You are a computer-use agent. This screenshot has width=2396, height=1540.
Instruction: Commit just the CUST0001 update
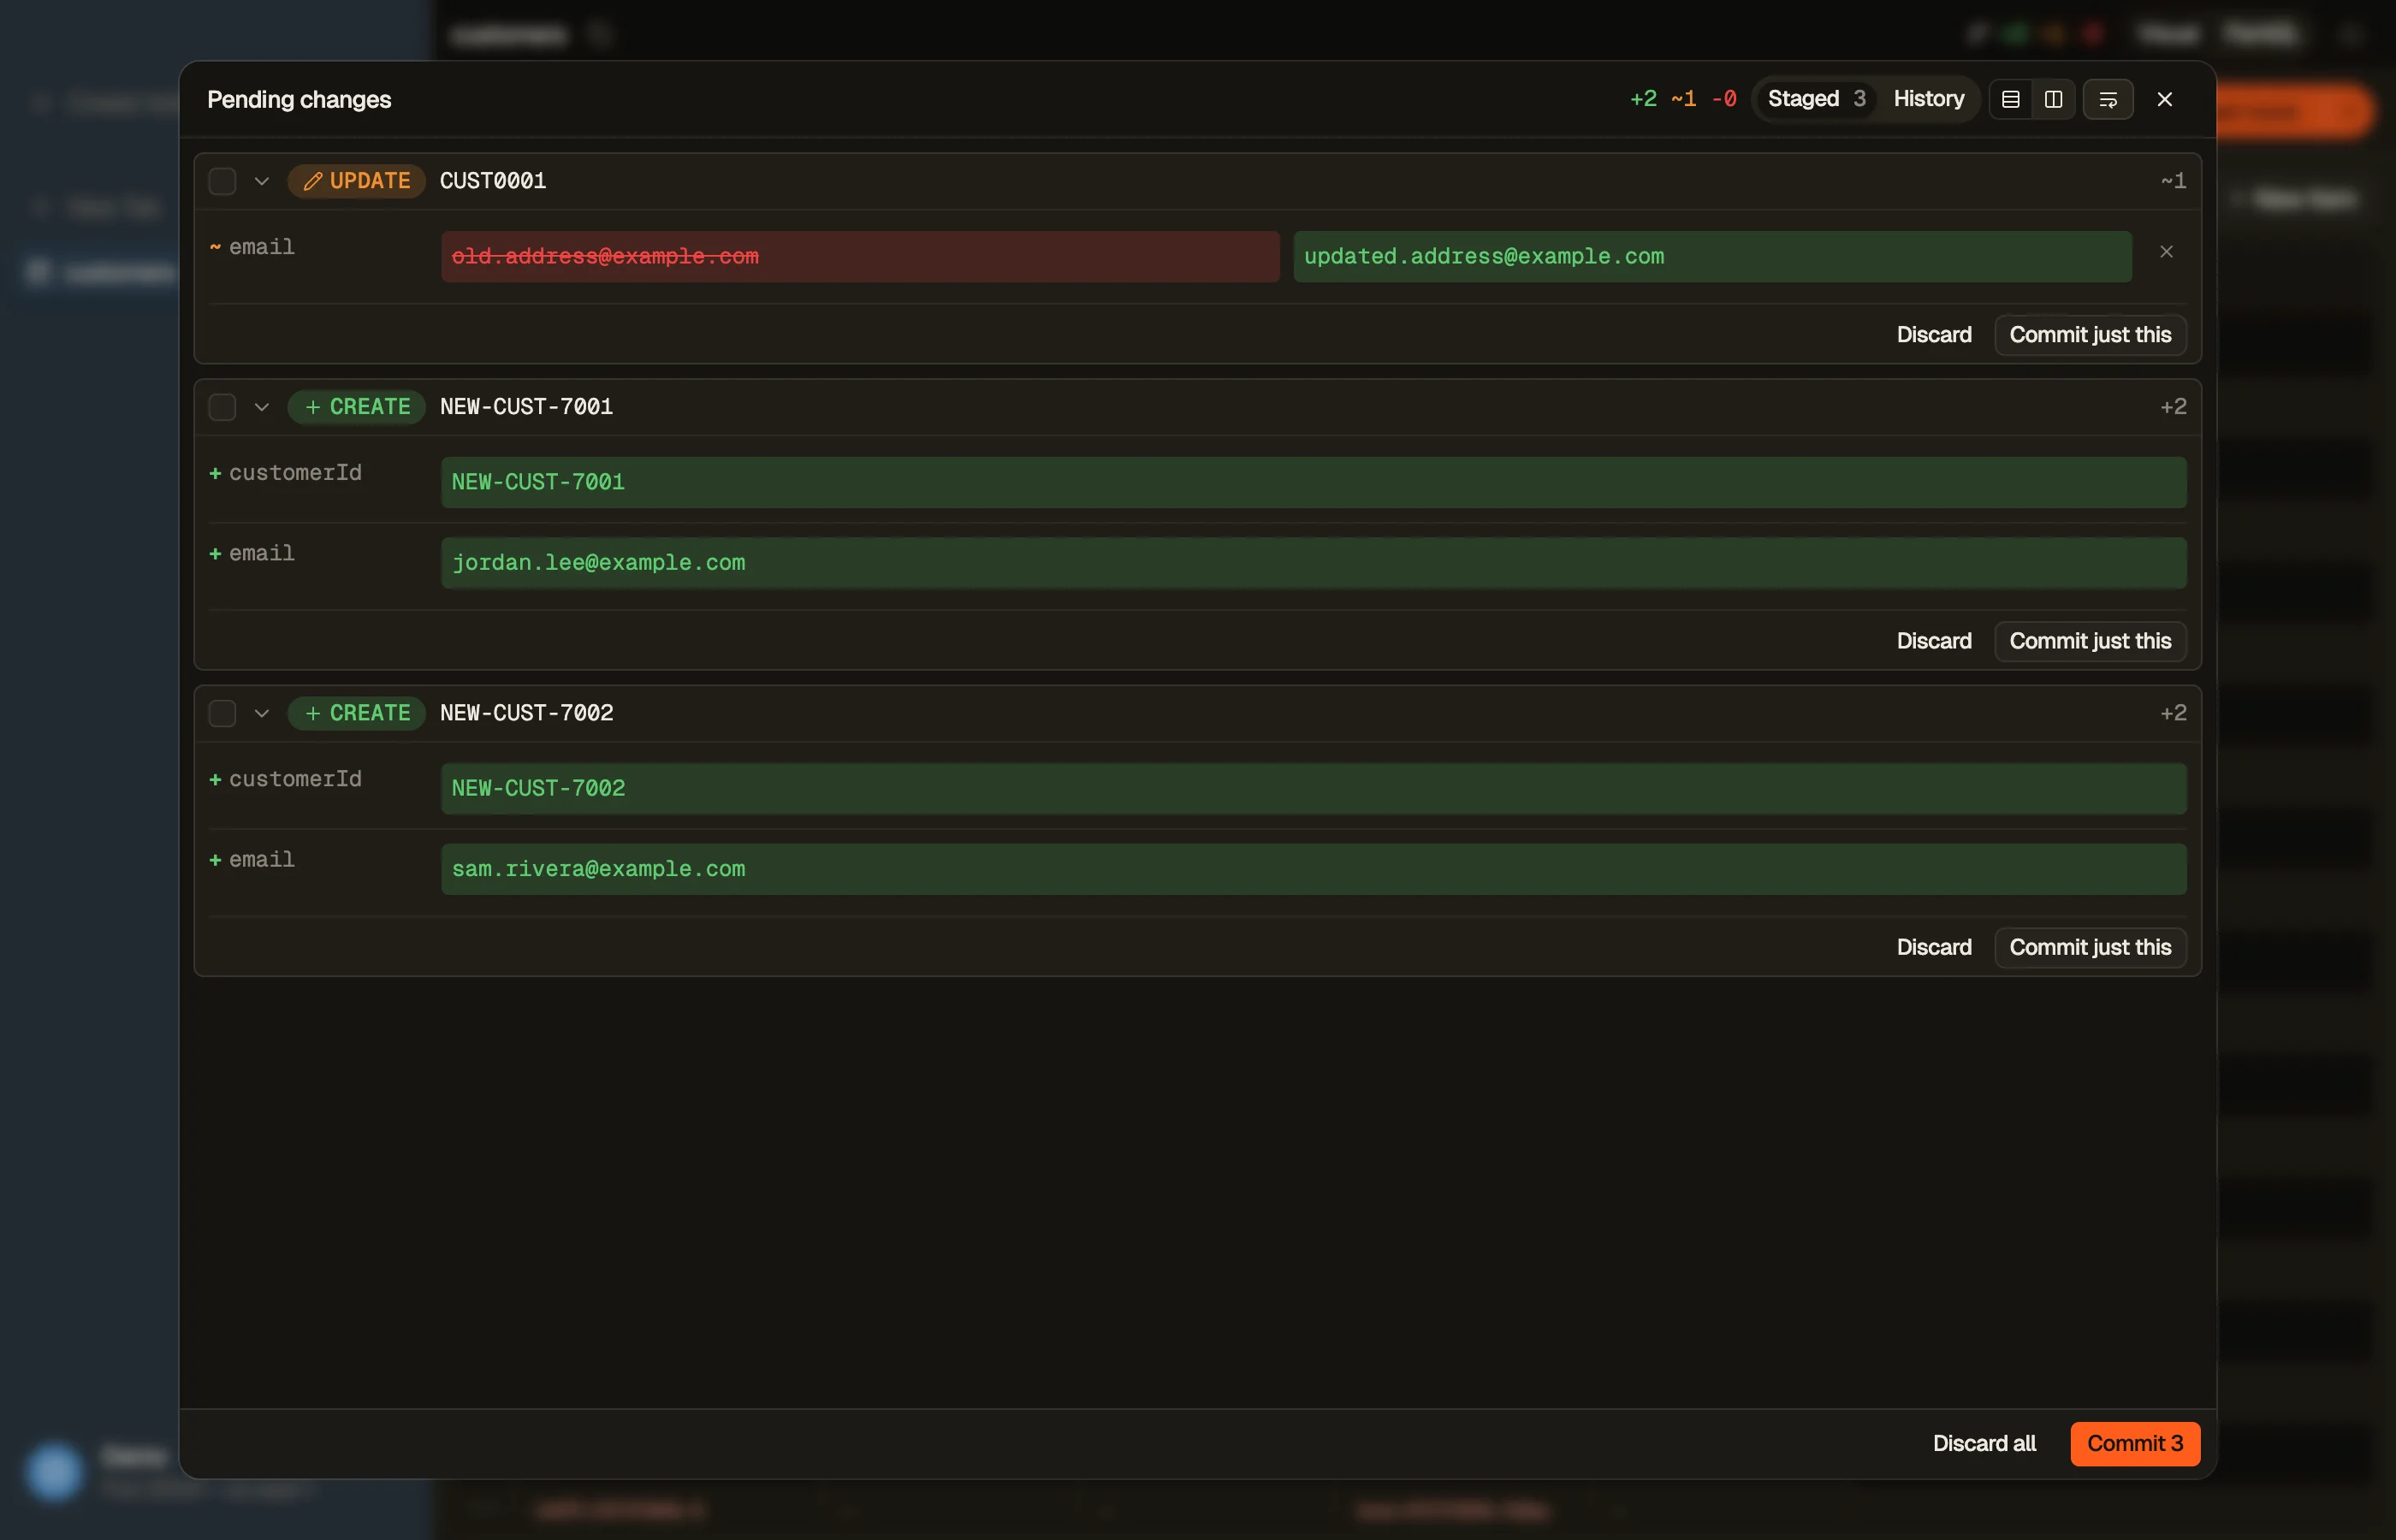coord(2090,335)
